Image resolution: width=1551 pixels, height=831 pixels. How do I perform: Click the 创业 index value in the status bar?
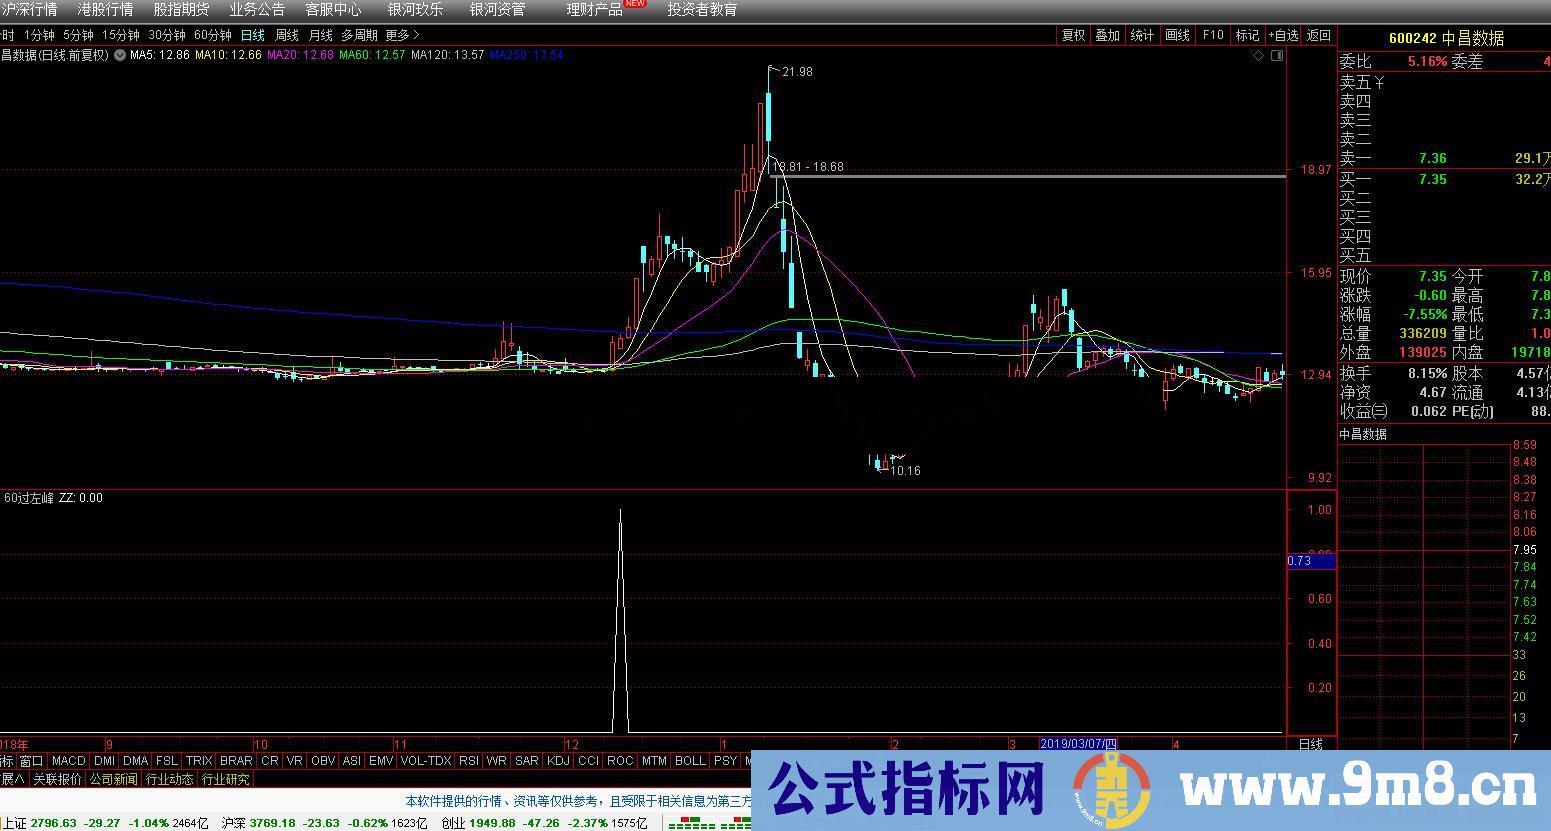(x=491, y=823)
